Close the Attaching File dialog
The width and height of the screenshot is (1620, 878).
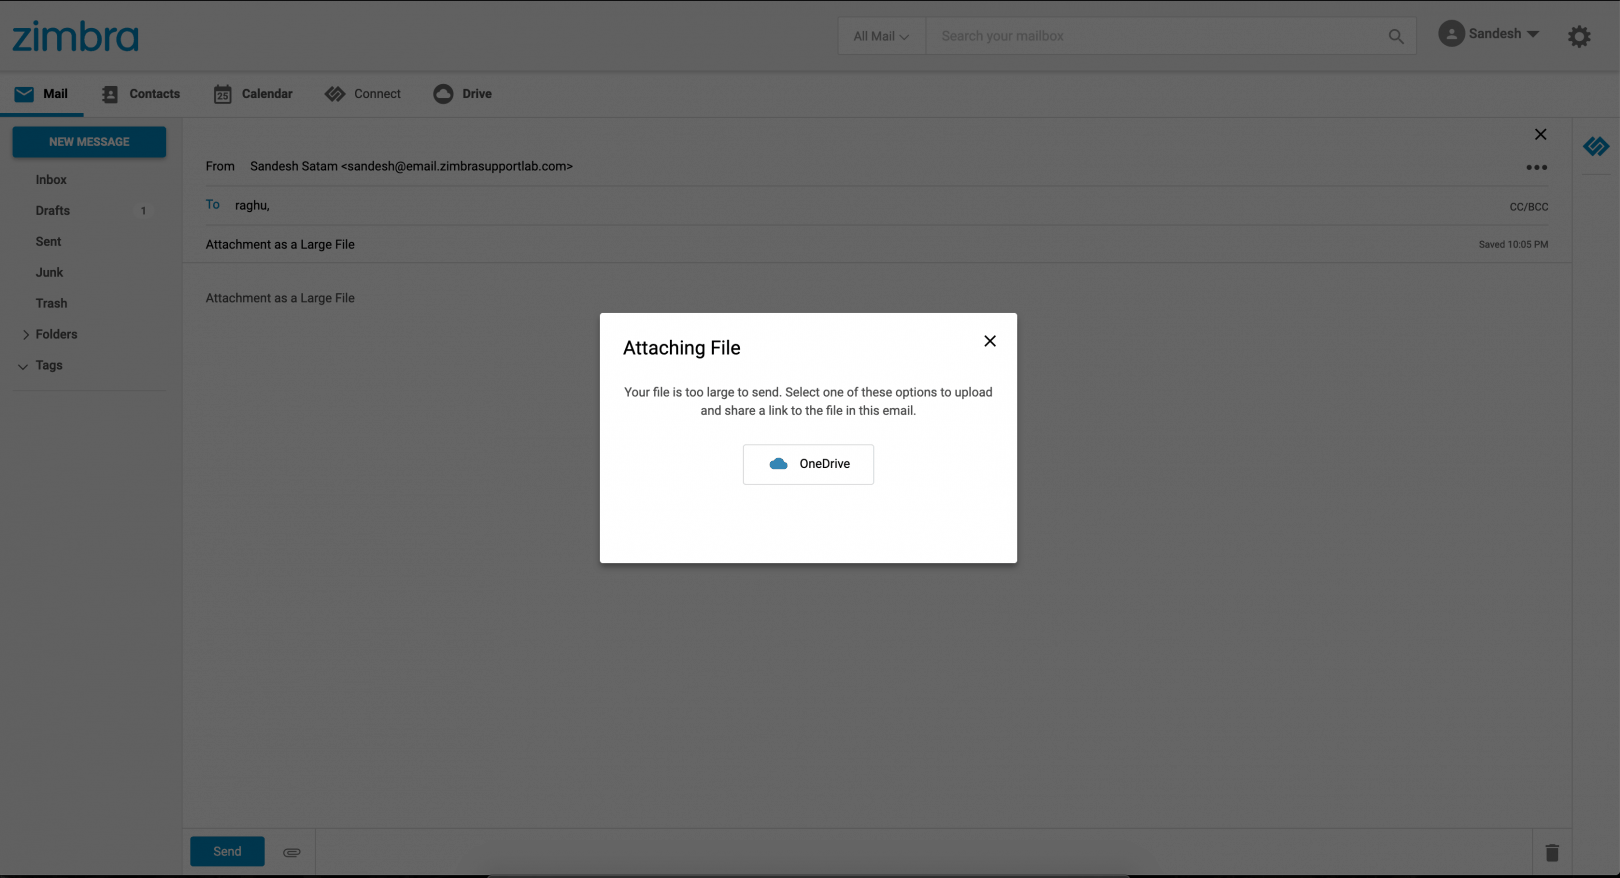click(x=990, y=341)
